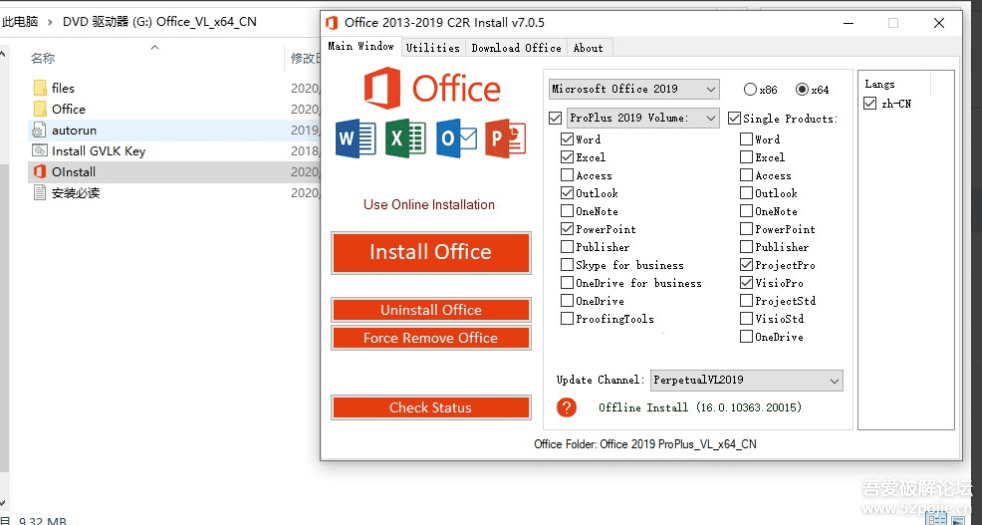Viewport: 982px width, 525px height.
Task: Enable Excel under Single Products
Action: click(x=746, y=157)
